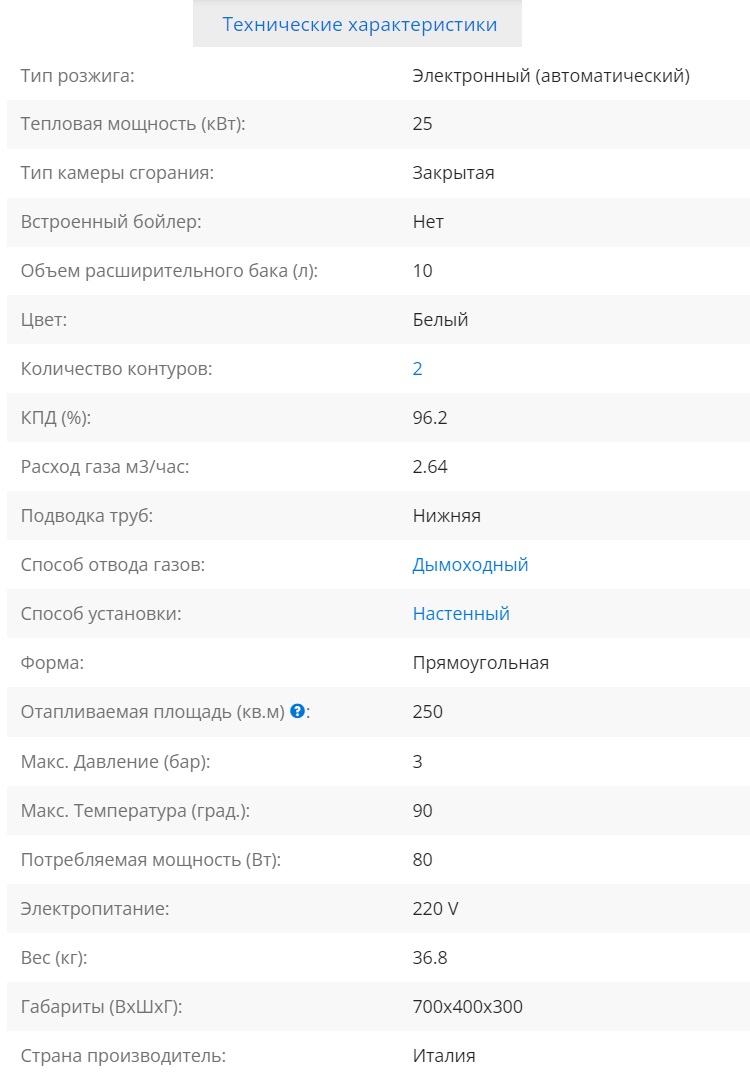Click the weight value 36.8
Viewport: 750px width, 1076px height.
pos(430,958)
